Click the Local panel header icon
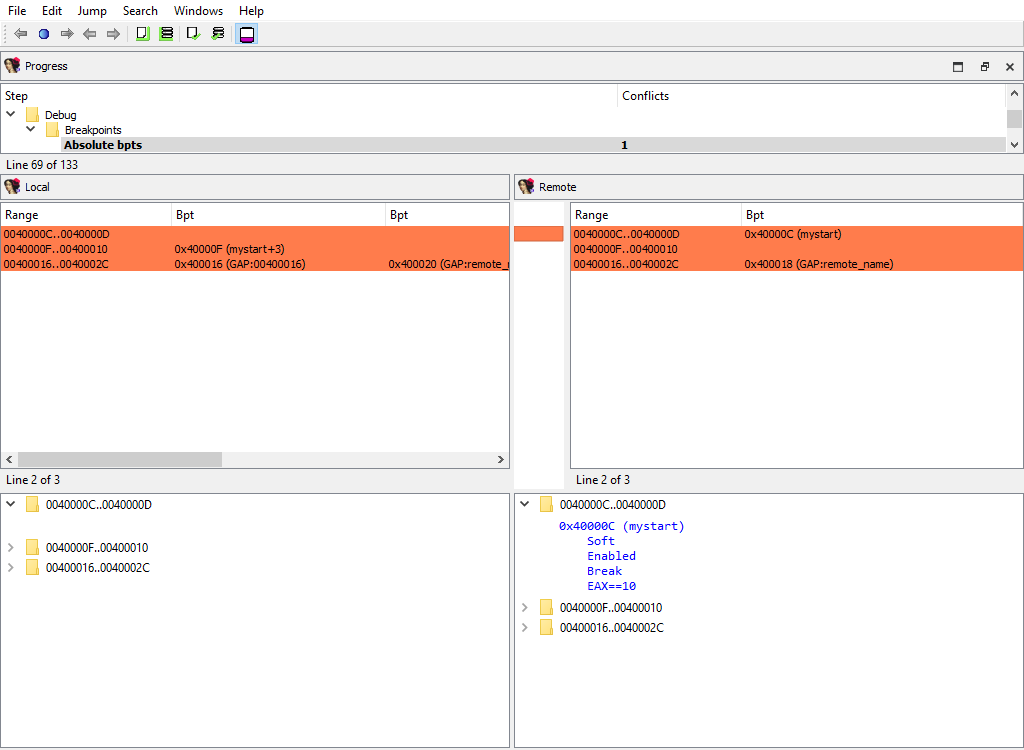Viewport: 1024px width, 750px height. pos(12,187)
